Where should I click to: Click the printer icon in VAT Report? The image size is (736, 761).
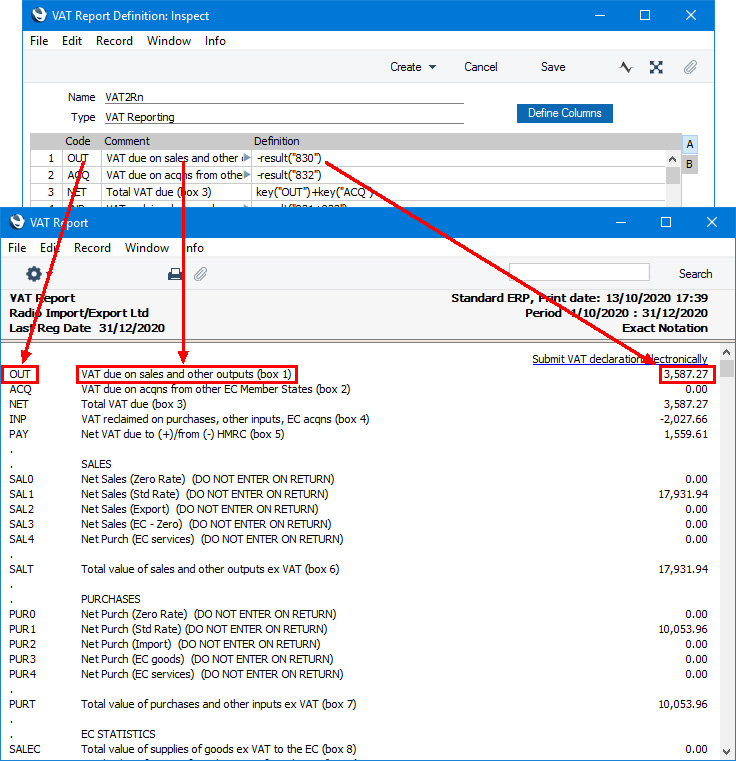[175, 274]
